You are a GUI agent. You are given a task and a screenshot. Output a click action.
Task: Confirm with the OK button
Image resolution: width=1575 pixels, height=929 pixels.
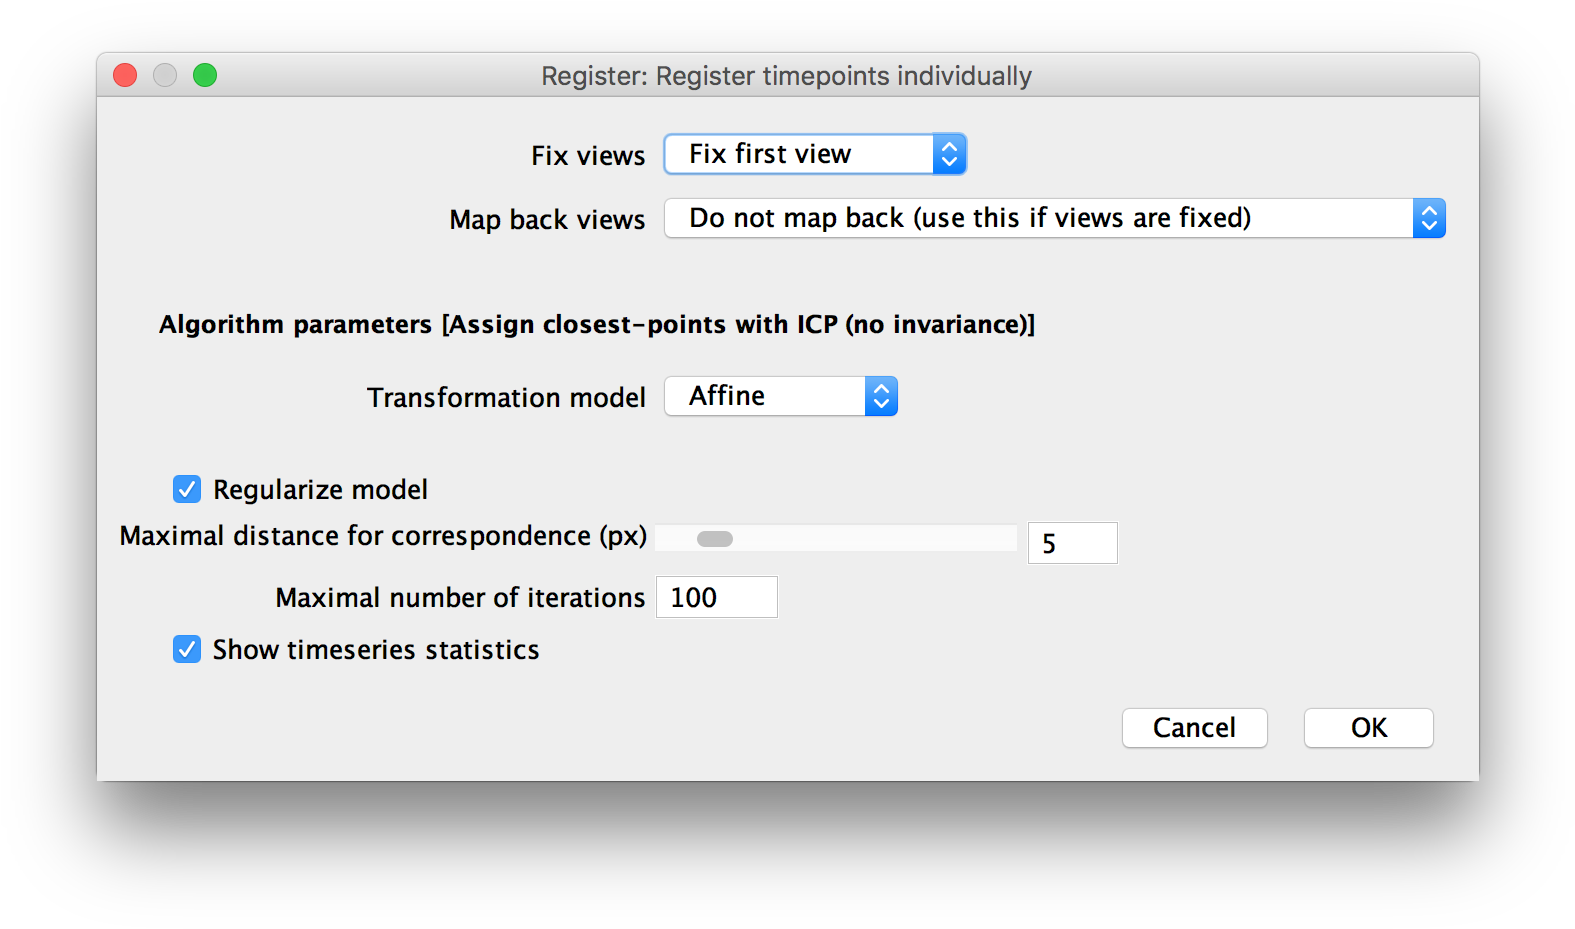(x=1368, y=728)
